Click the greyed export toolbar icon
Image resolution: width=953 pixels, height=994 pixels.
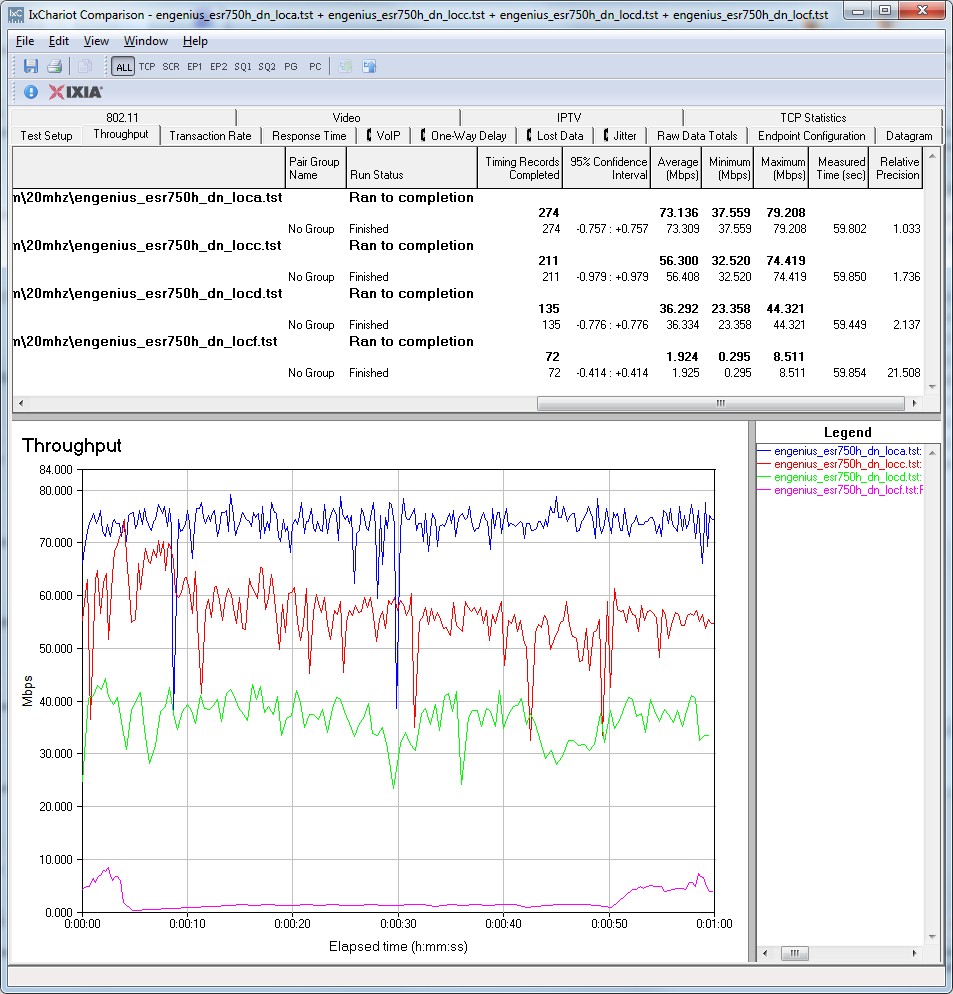coord(346,66)
